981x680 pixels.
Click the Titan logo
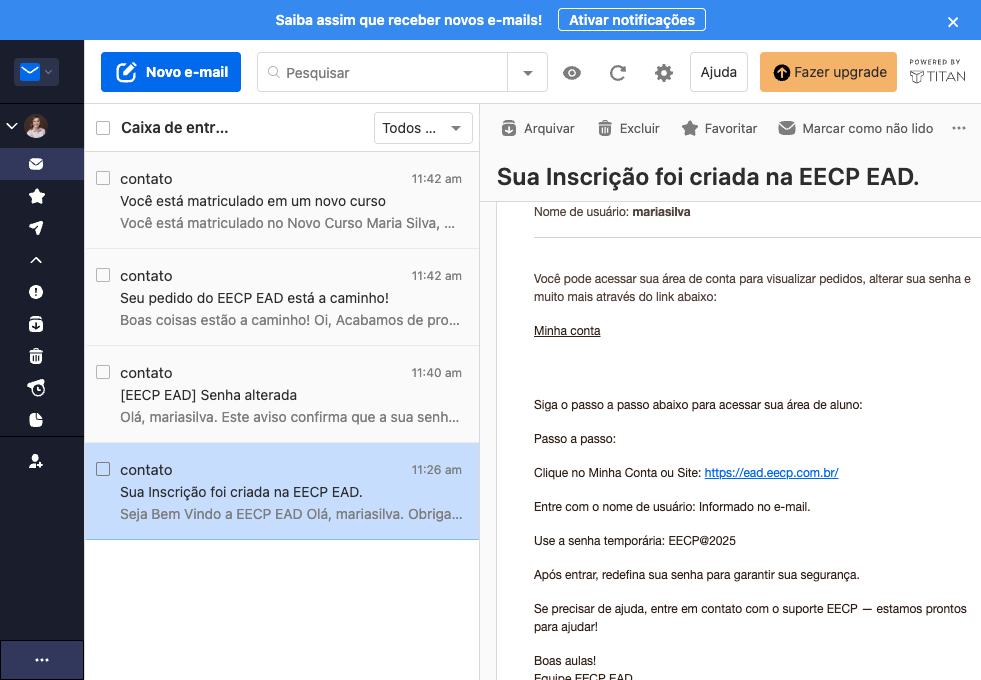[x=937, y=72]
